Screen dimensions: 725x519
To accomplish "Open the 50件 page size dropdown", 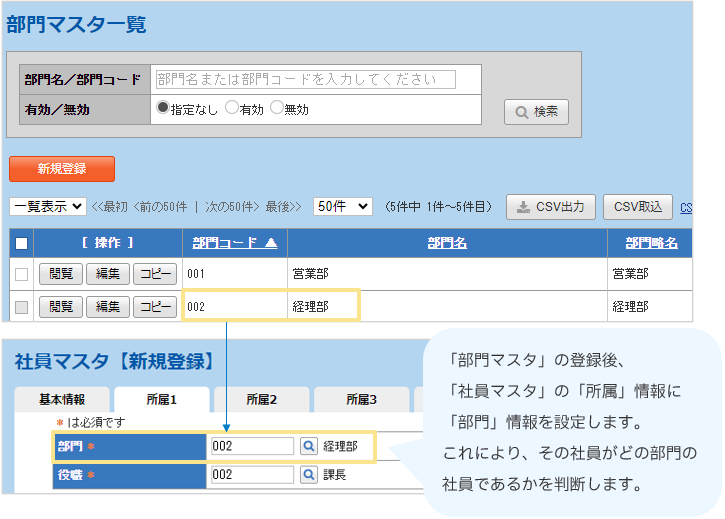I will pos(342,207).
